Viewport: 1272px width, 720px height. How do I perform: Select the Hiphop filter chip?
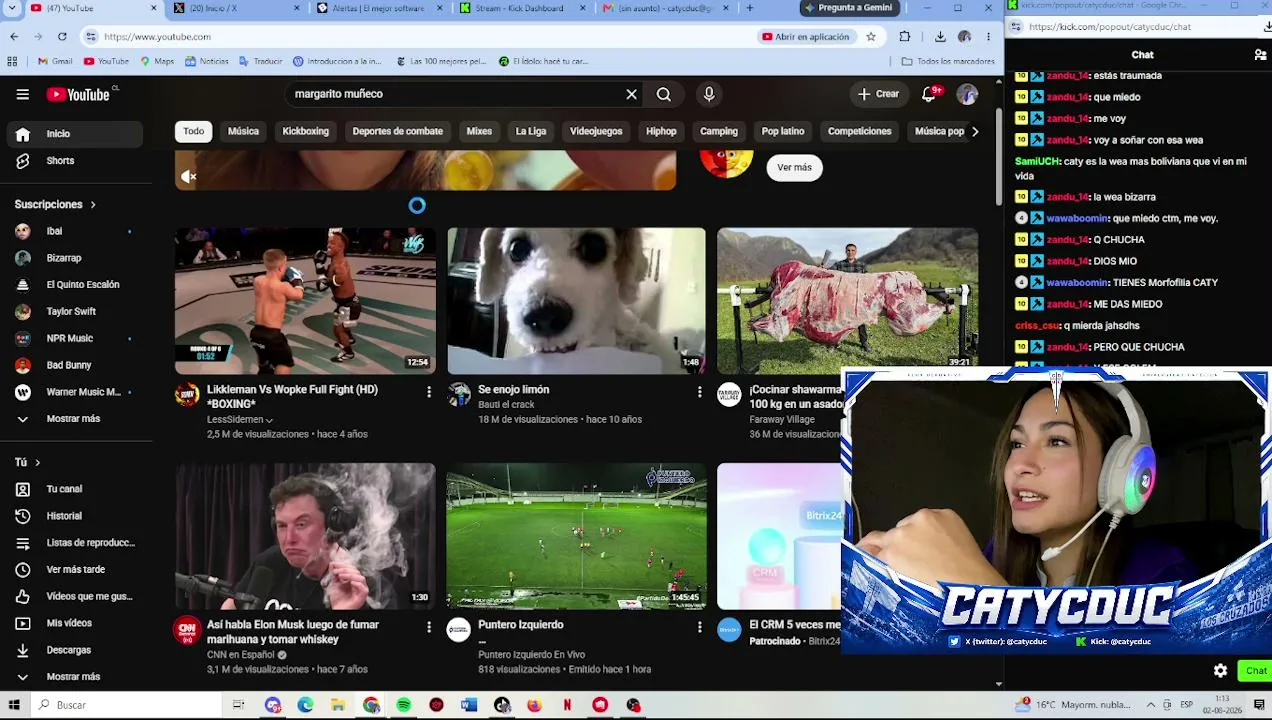coord(661,131)
